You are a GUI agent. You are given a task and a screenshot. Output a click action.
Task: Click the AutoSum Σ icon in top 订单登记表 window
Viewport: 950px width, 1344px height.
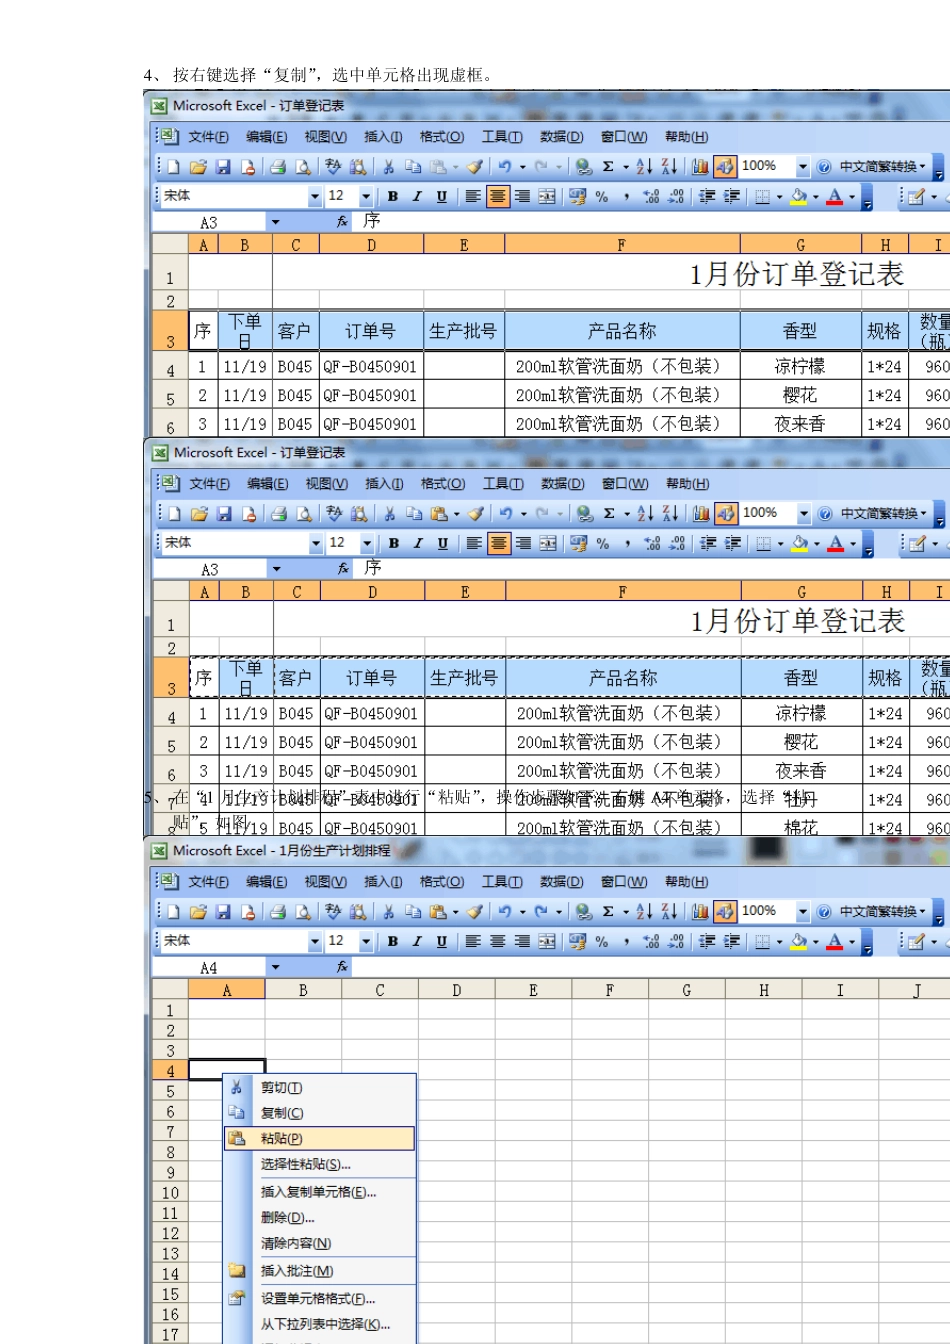point(608,166)
